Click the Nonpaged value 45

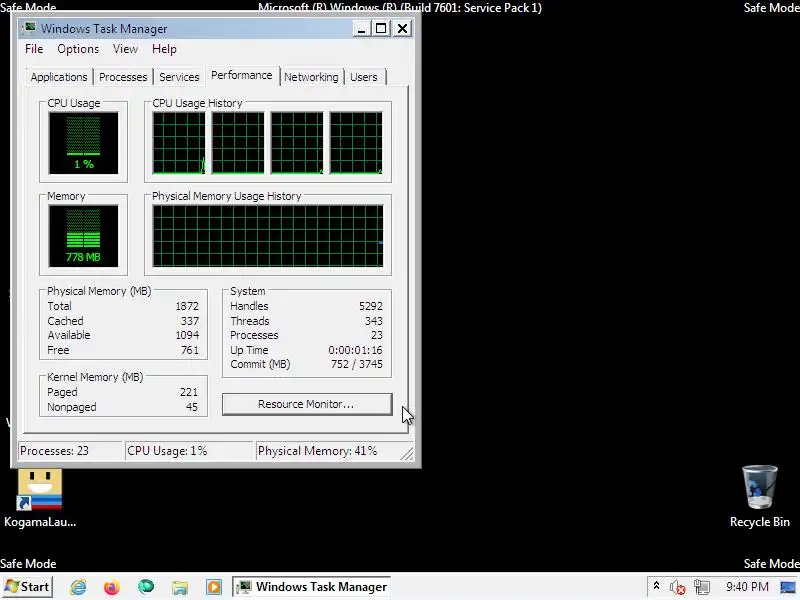pos(192,407)
